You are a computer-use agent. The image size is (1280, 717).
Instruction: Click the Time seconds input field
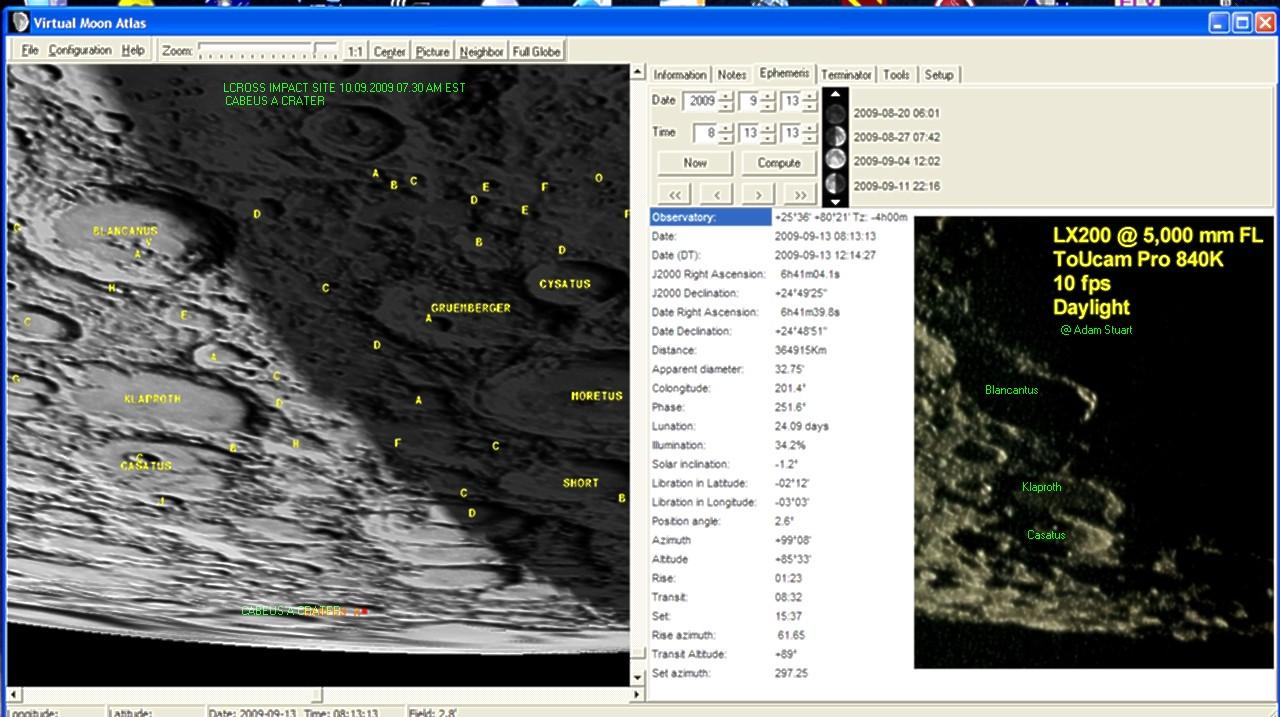(x=792, y=133)
